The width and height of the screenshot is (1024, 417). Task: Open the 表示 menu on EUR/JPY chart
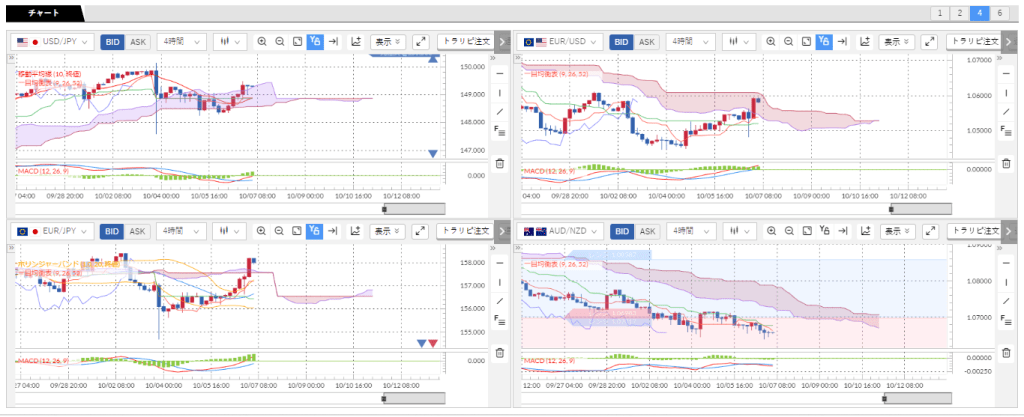(387, 231)
